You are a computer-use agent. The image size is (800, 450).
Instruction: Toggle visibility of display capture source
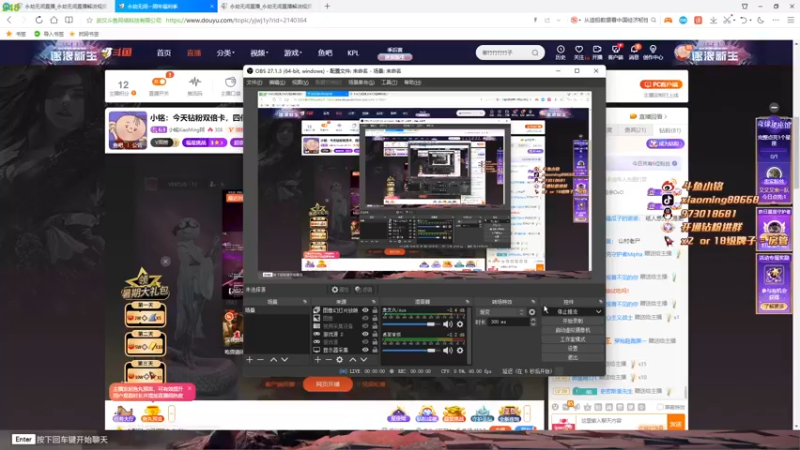pyautogui.click(x=365, y=350)
